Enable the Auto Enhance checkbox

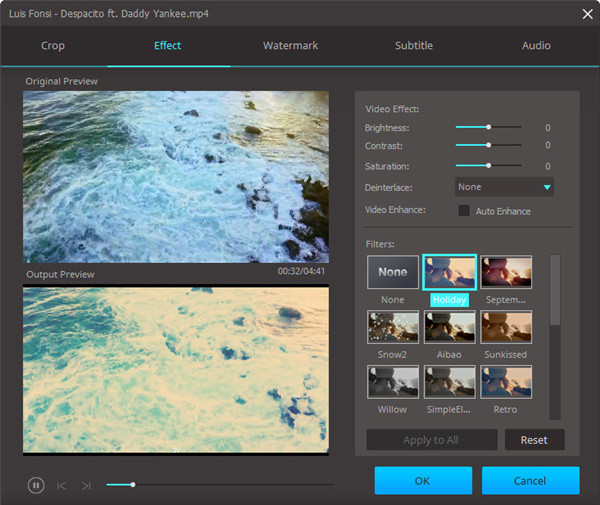pyautogui.click(x=464, y=211)
